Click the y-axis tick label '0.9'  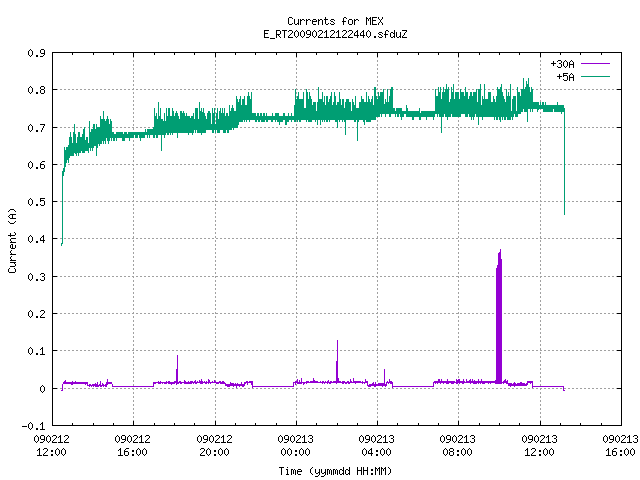coord(37,53)
